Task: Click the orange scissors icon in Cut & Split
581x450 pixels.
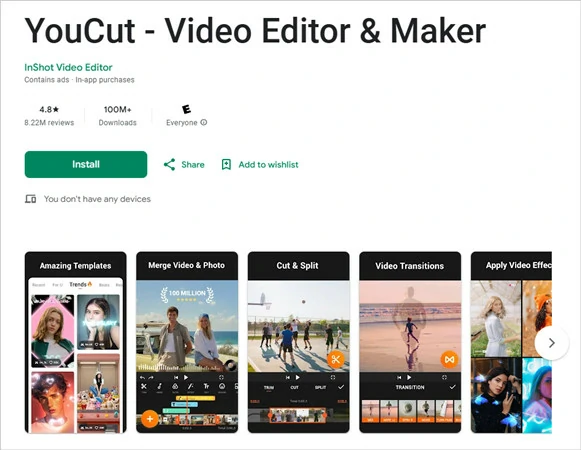Action: coord(336,359)
